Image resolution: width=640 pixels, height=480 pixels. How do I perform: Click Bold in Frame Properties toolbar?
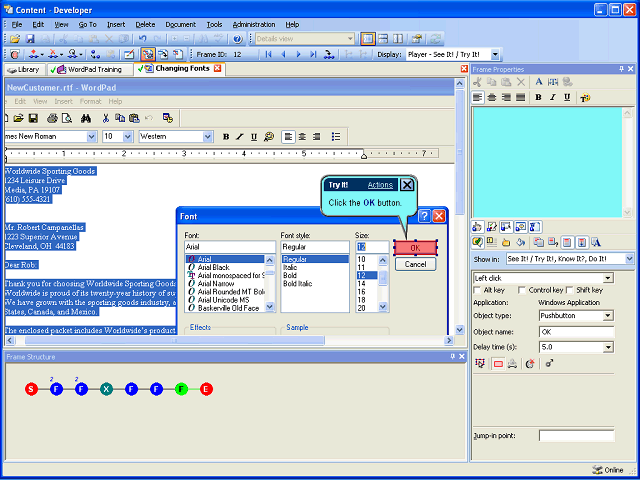(538, 98)
